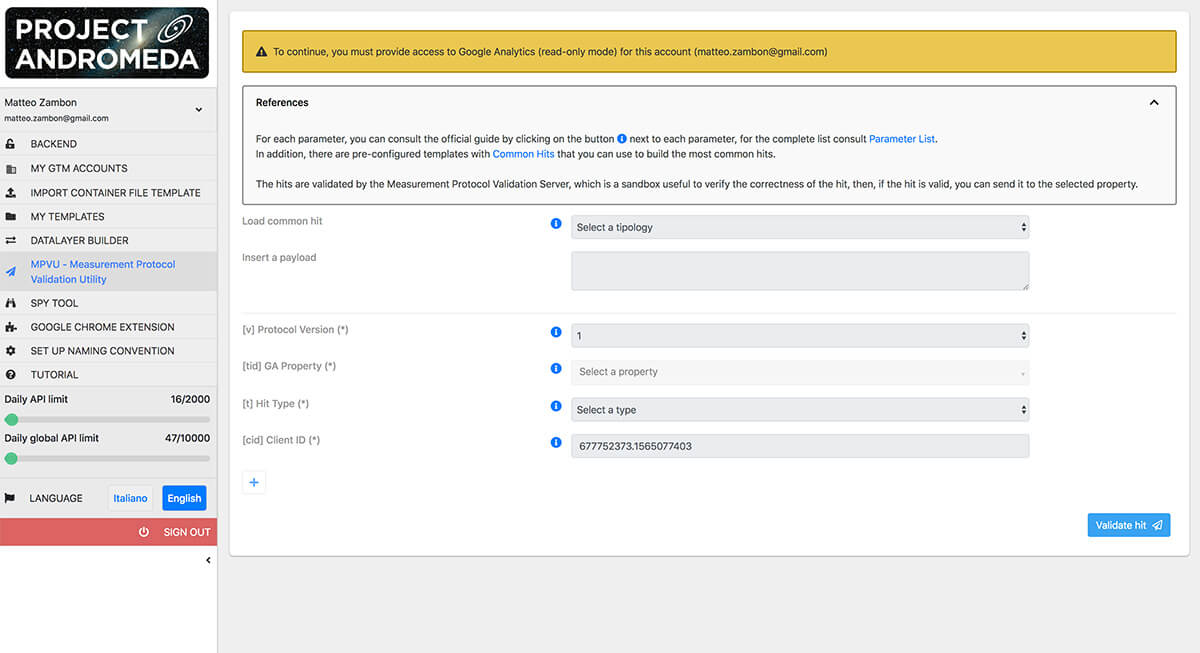The height and width of the screenshot is (653, 1200).
Task: Click the Insert a payload text area
Action: coord(800,271)
